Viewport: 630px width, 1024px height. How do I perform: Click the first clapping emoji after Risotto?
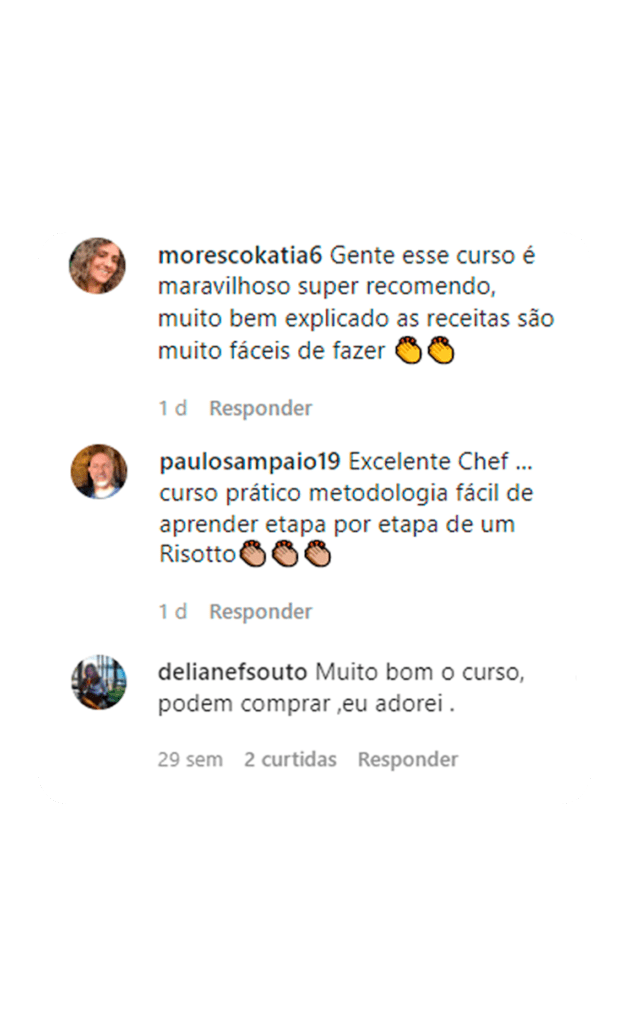pos(253,554)
